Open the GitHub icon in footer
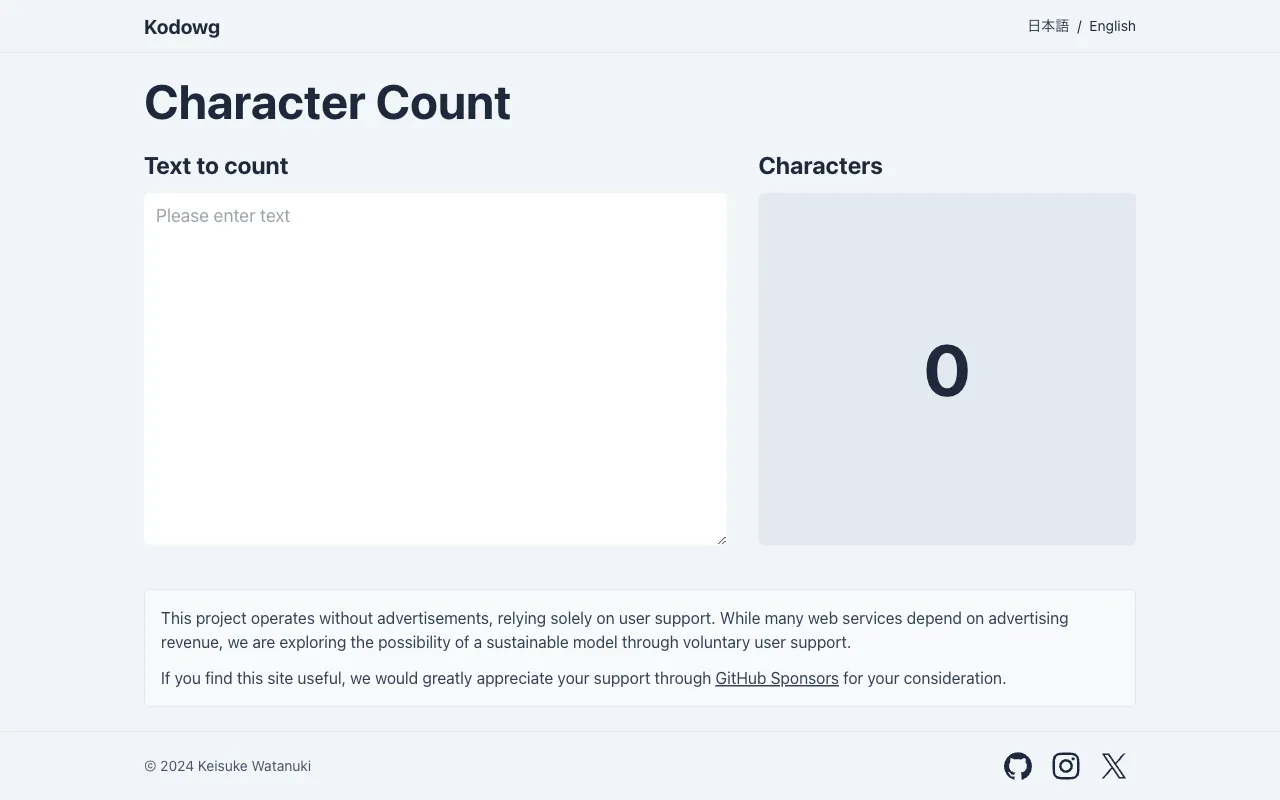 coord(1018,766)
